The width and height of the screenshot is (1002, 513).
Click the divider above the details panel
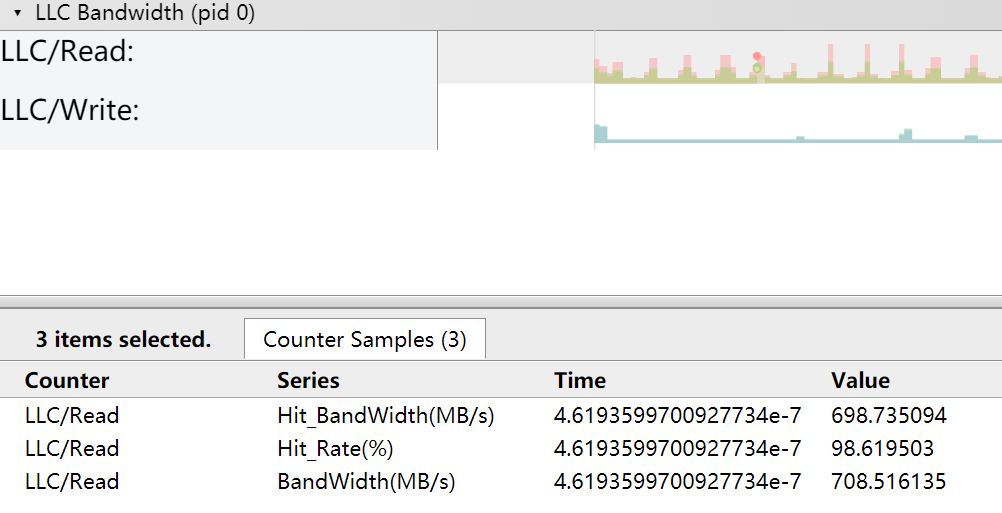click(500, 301)
